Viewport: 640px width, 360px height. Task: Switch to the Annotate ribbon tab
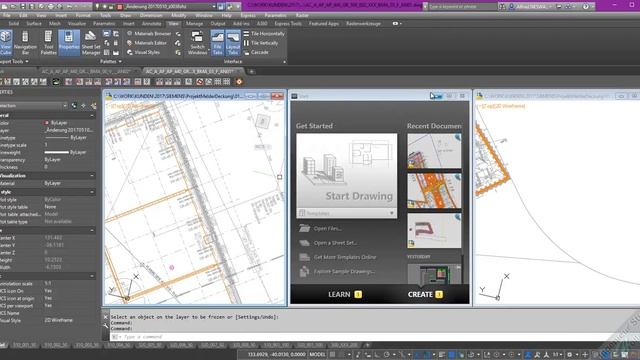click(x=151, y=24)
